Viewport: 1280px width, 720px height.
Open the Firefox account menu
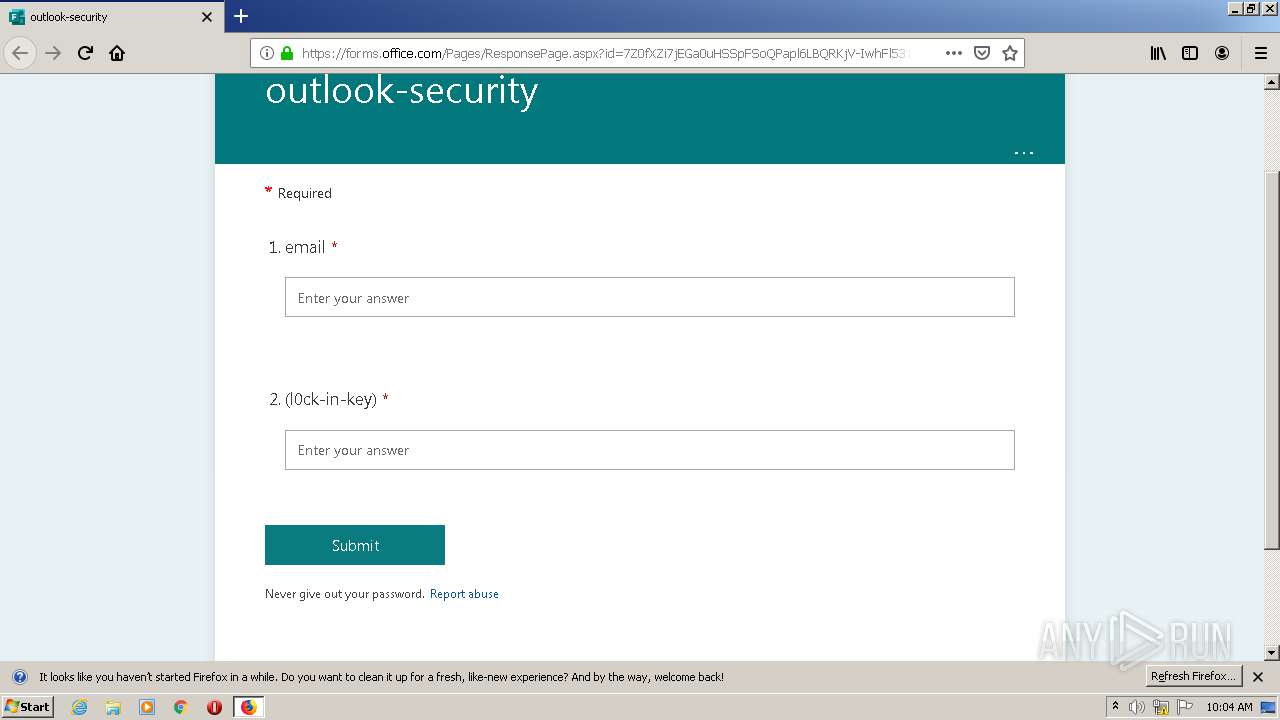(x=1222, y=53)
